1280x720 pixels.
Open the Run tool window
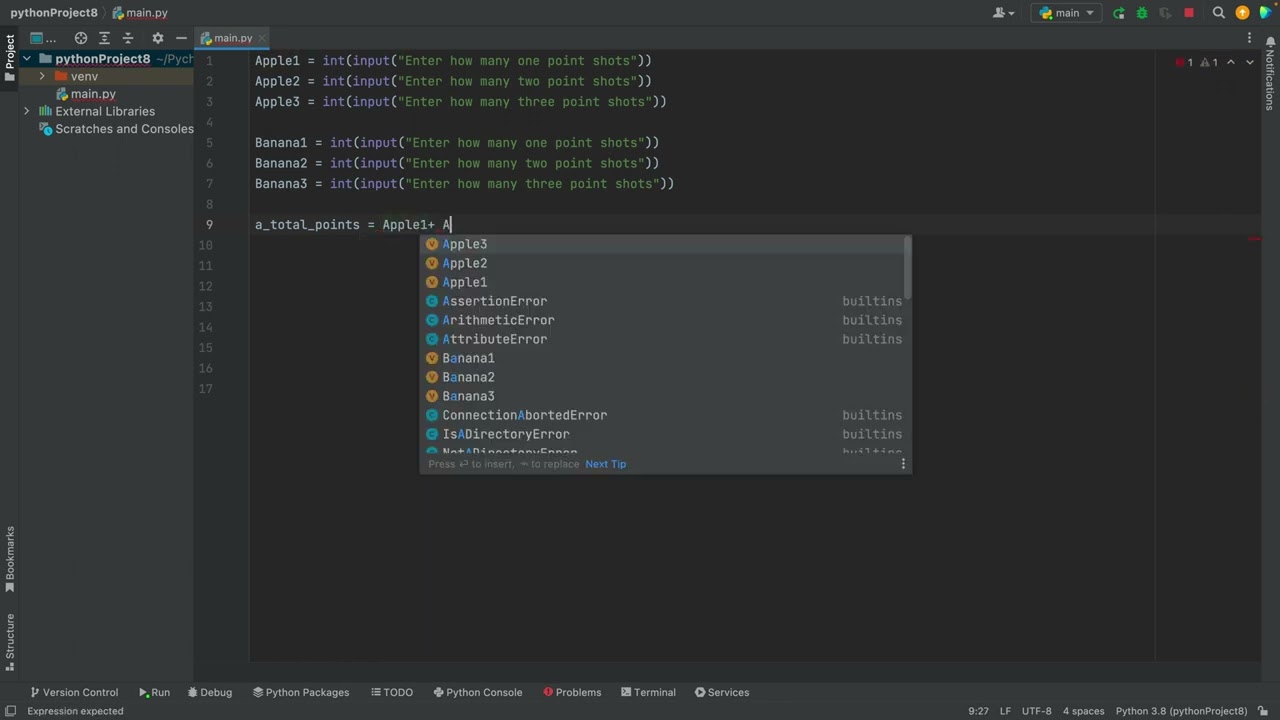[x=154, y=692]
